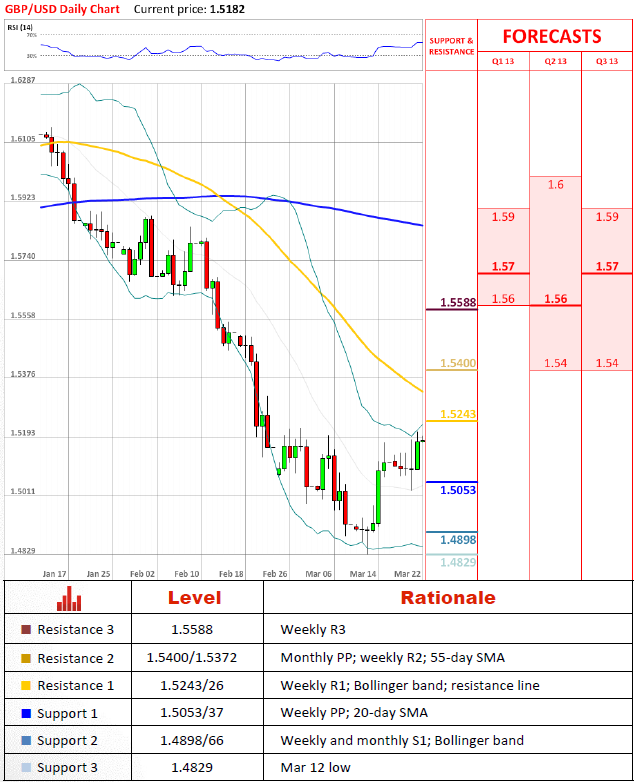This screenshot has width=634, height=782.
Task: Click the bold 1.57 value in Q3
Action: coord(607,266)
